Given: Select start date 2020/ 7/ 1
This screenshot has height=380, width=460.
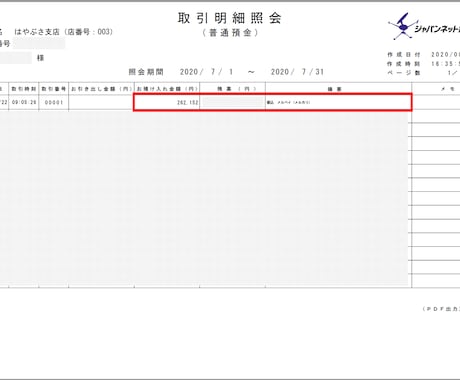Looking at the screenshot, I should point(207,72).
